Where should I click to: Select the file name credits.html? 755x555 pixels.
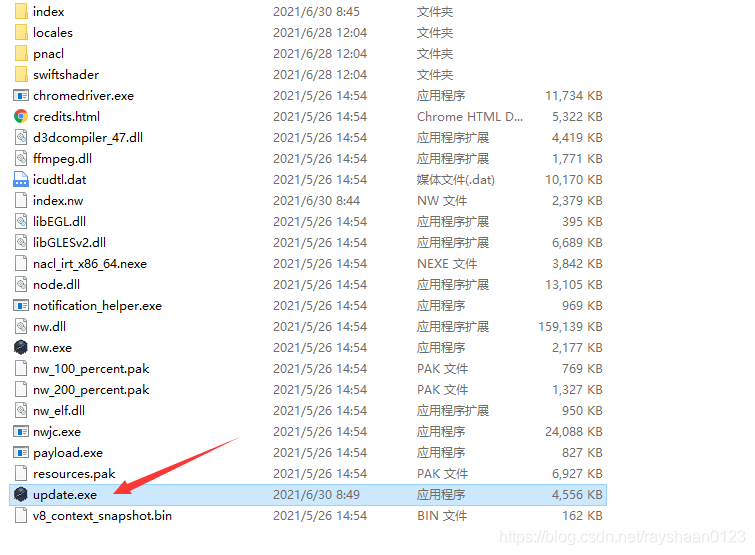[66, 116]
